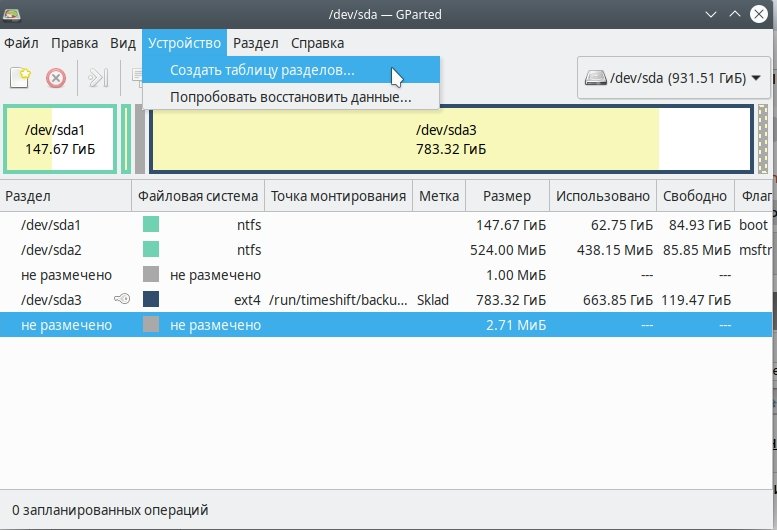Click the Sklad label cell
Viewport: 777px width, 530px height.
[433, 300]
